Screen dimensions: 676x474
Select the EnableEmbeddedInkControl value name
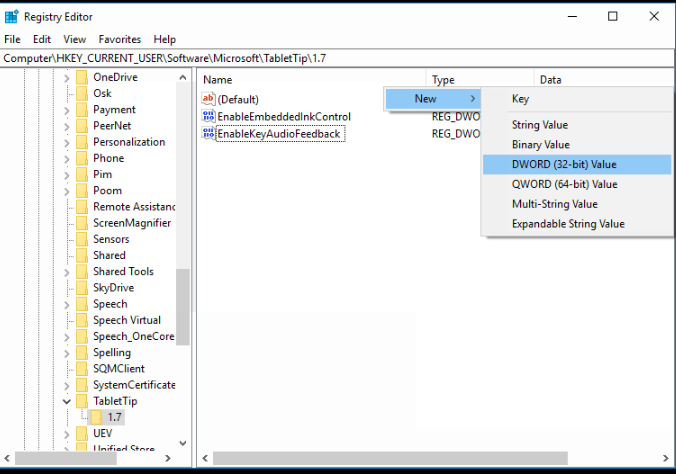pyautogui.click(x=284, y=117)
